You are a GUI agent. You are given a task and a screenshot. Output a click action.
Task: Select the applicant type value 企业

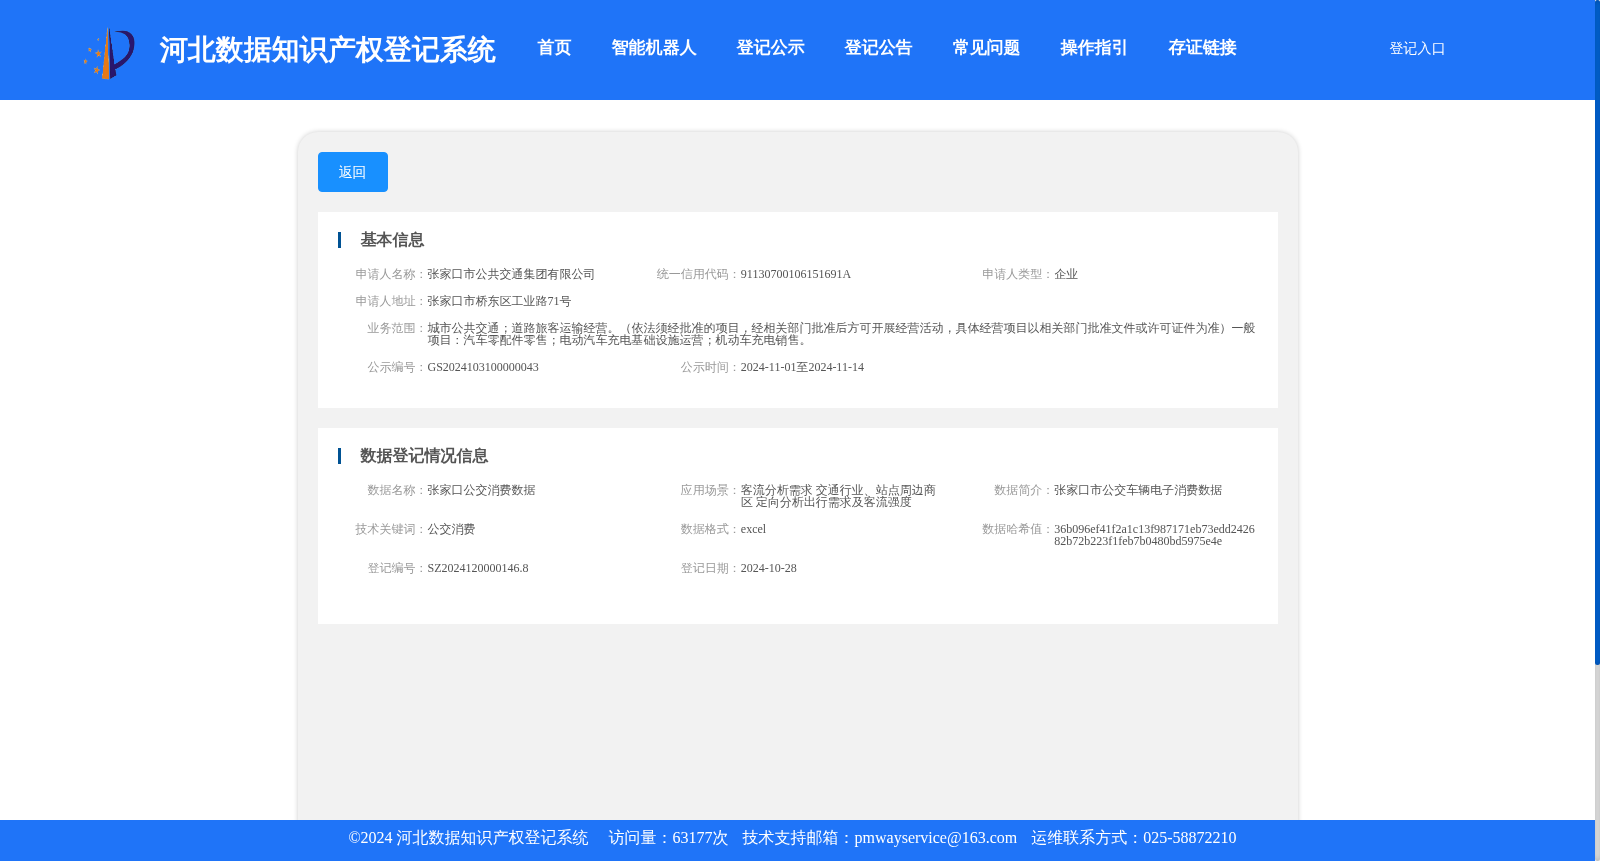pyautogui.click(x=1066, y=274)
